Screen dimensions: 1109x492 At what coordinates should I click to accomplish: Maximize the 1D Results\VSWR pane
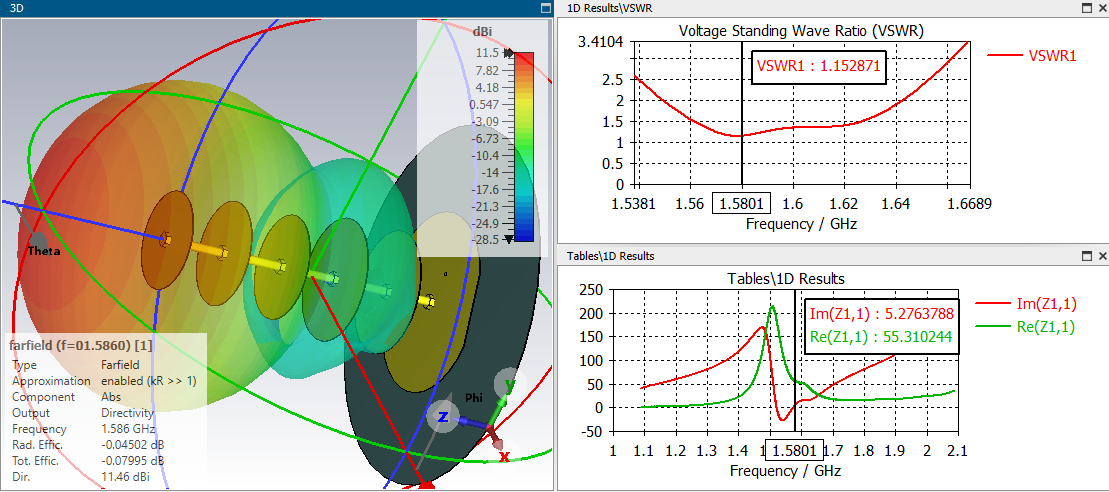coord(1087,8)
